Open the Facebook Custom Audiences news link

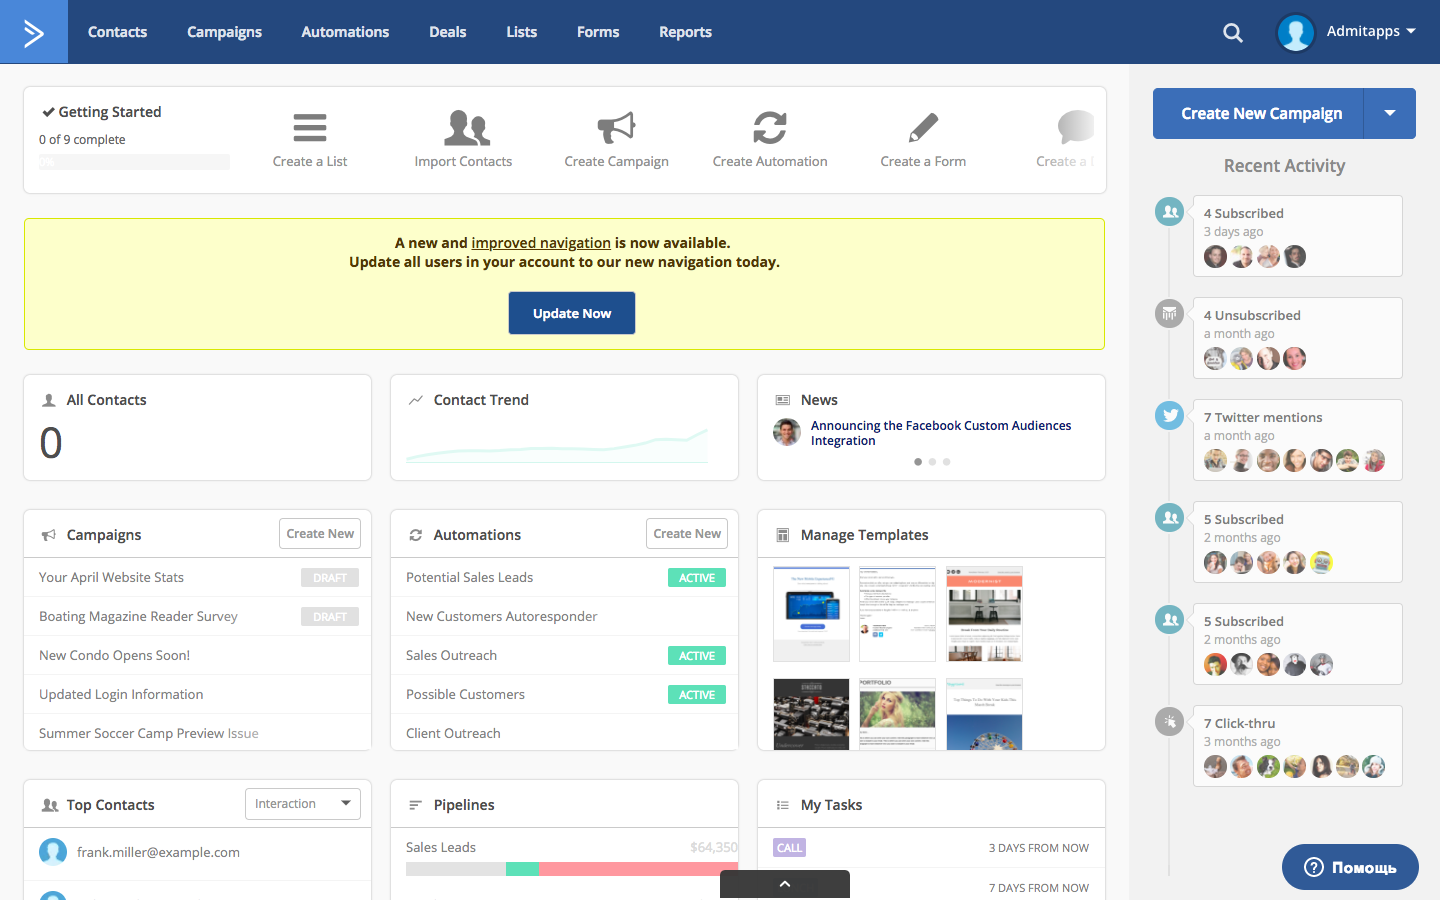pyautogui.click(x=941, y=433)
